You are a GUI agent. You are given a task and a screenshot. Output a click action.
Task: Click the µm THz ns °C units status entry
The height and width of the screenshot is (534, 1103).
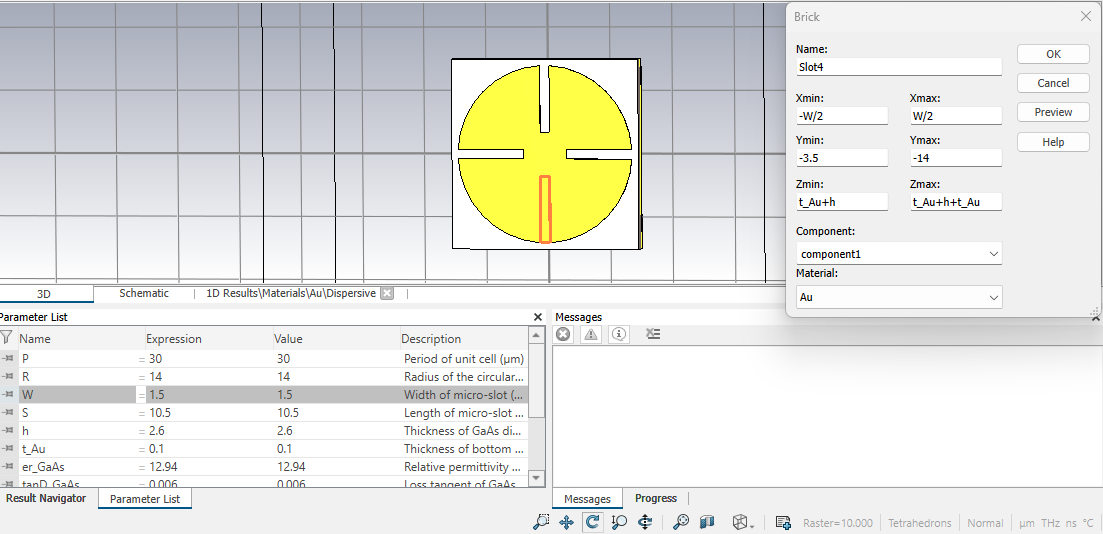coord(1056,523)
